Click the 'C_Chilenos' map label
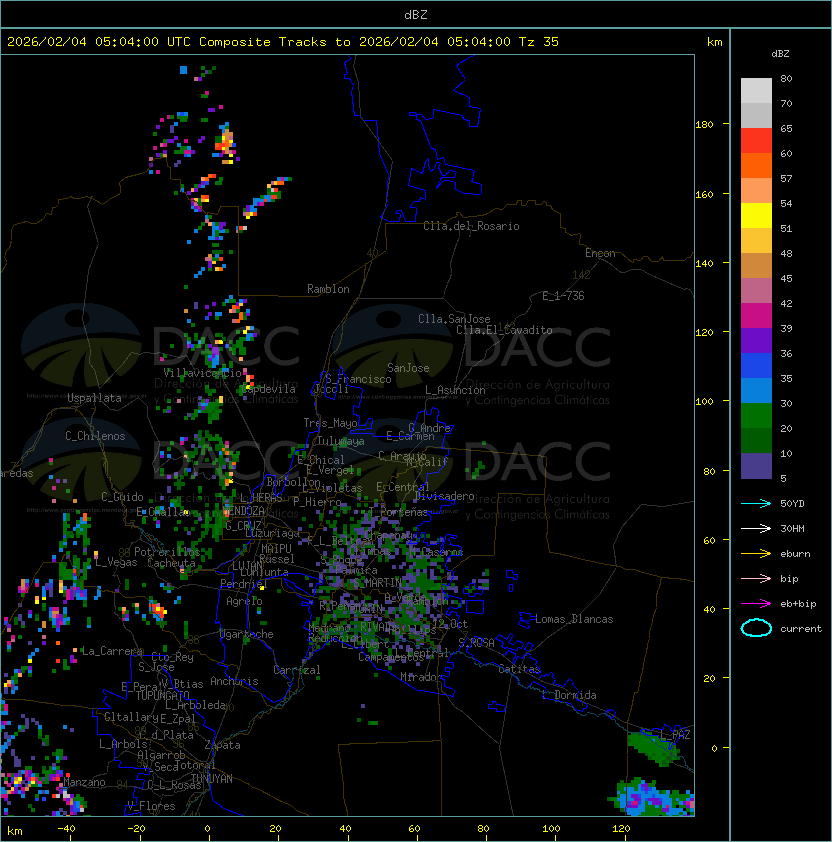 (x=95, y=436)
